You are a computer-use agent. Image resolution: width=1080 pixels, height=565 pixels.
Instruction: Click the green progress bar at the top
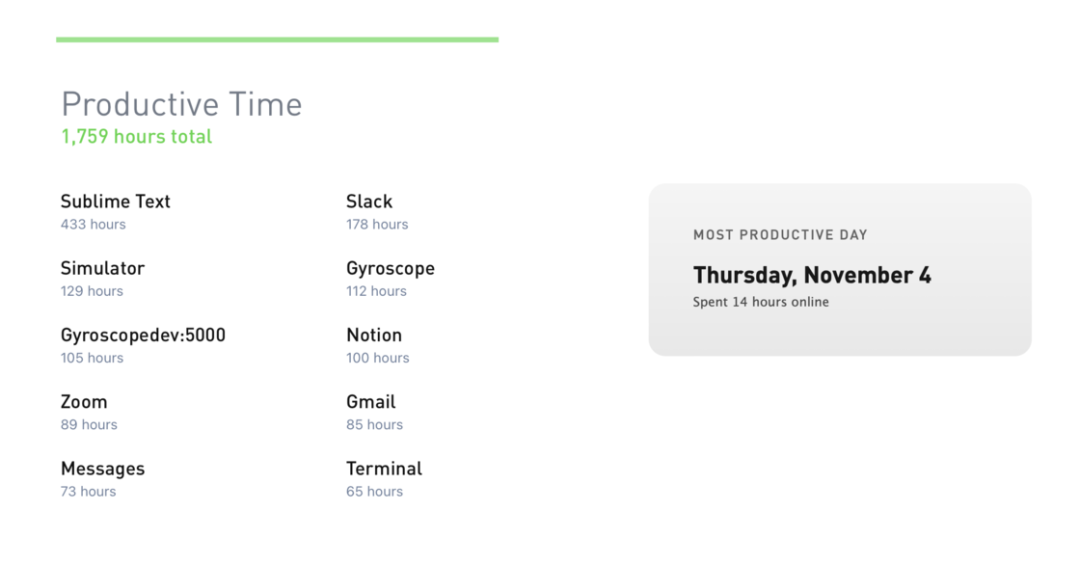pyautogui.click(x=277, y=40)
